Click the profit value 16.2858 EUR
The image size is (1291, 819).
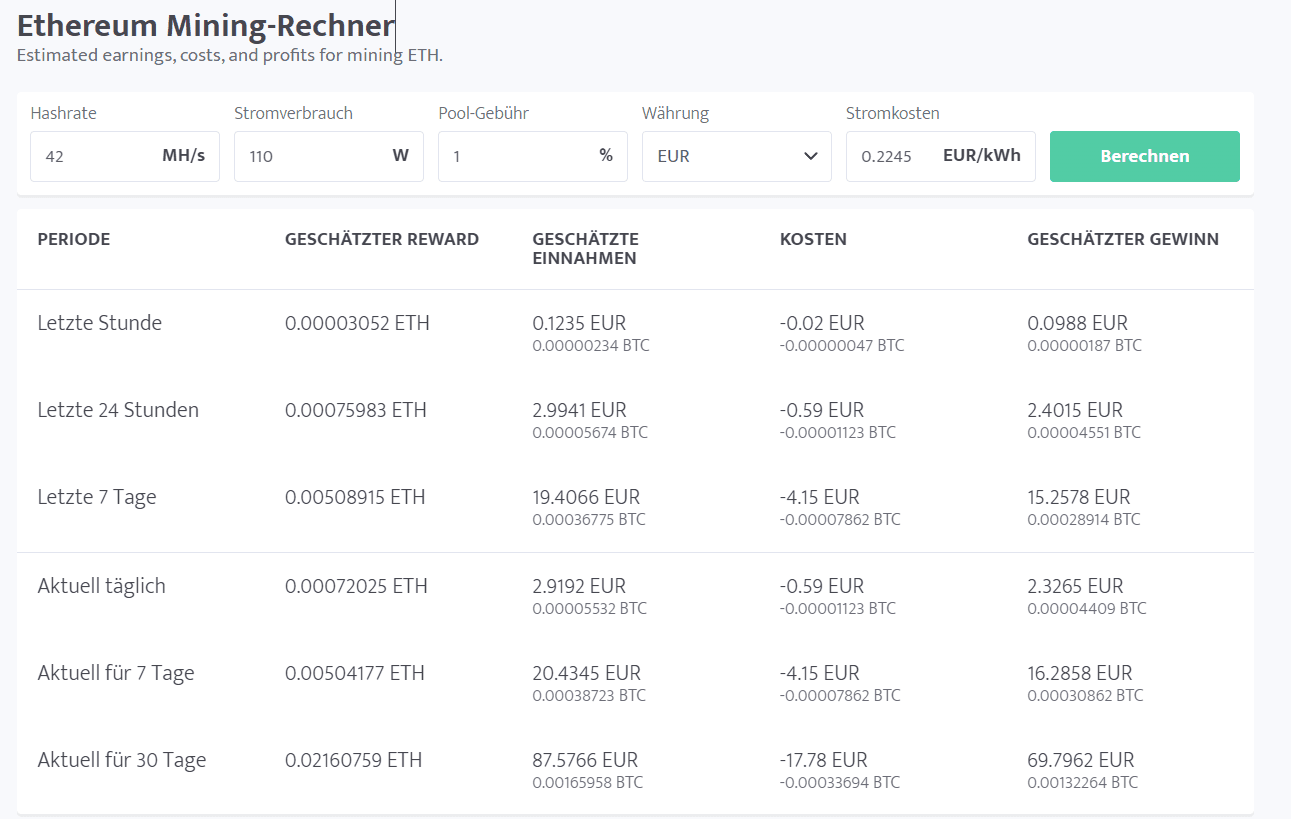tap(1080, 673)
